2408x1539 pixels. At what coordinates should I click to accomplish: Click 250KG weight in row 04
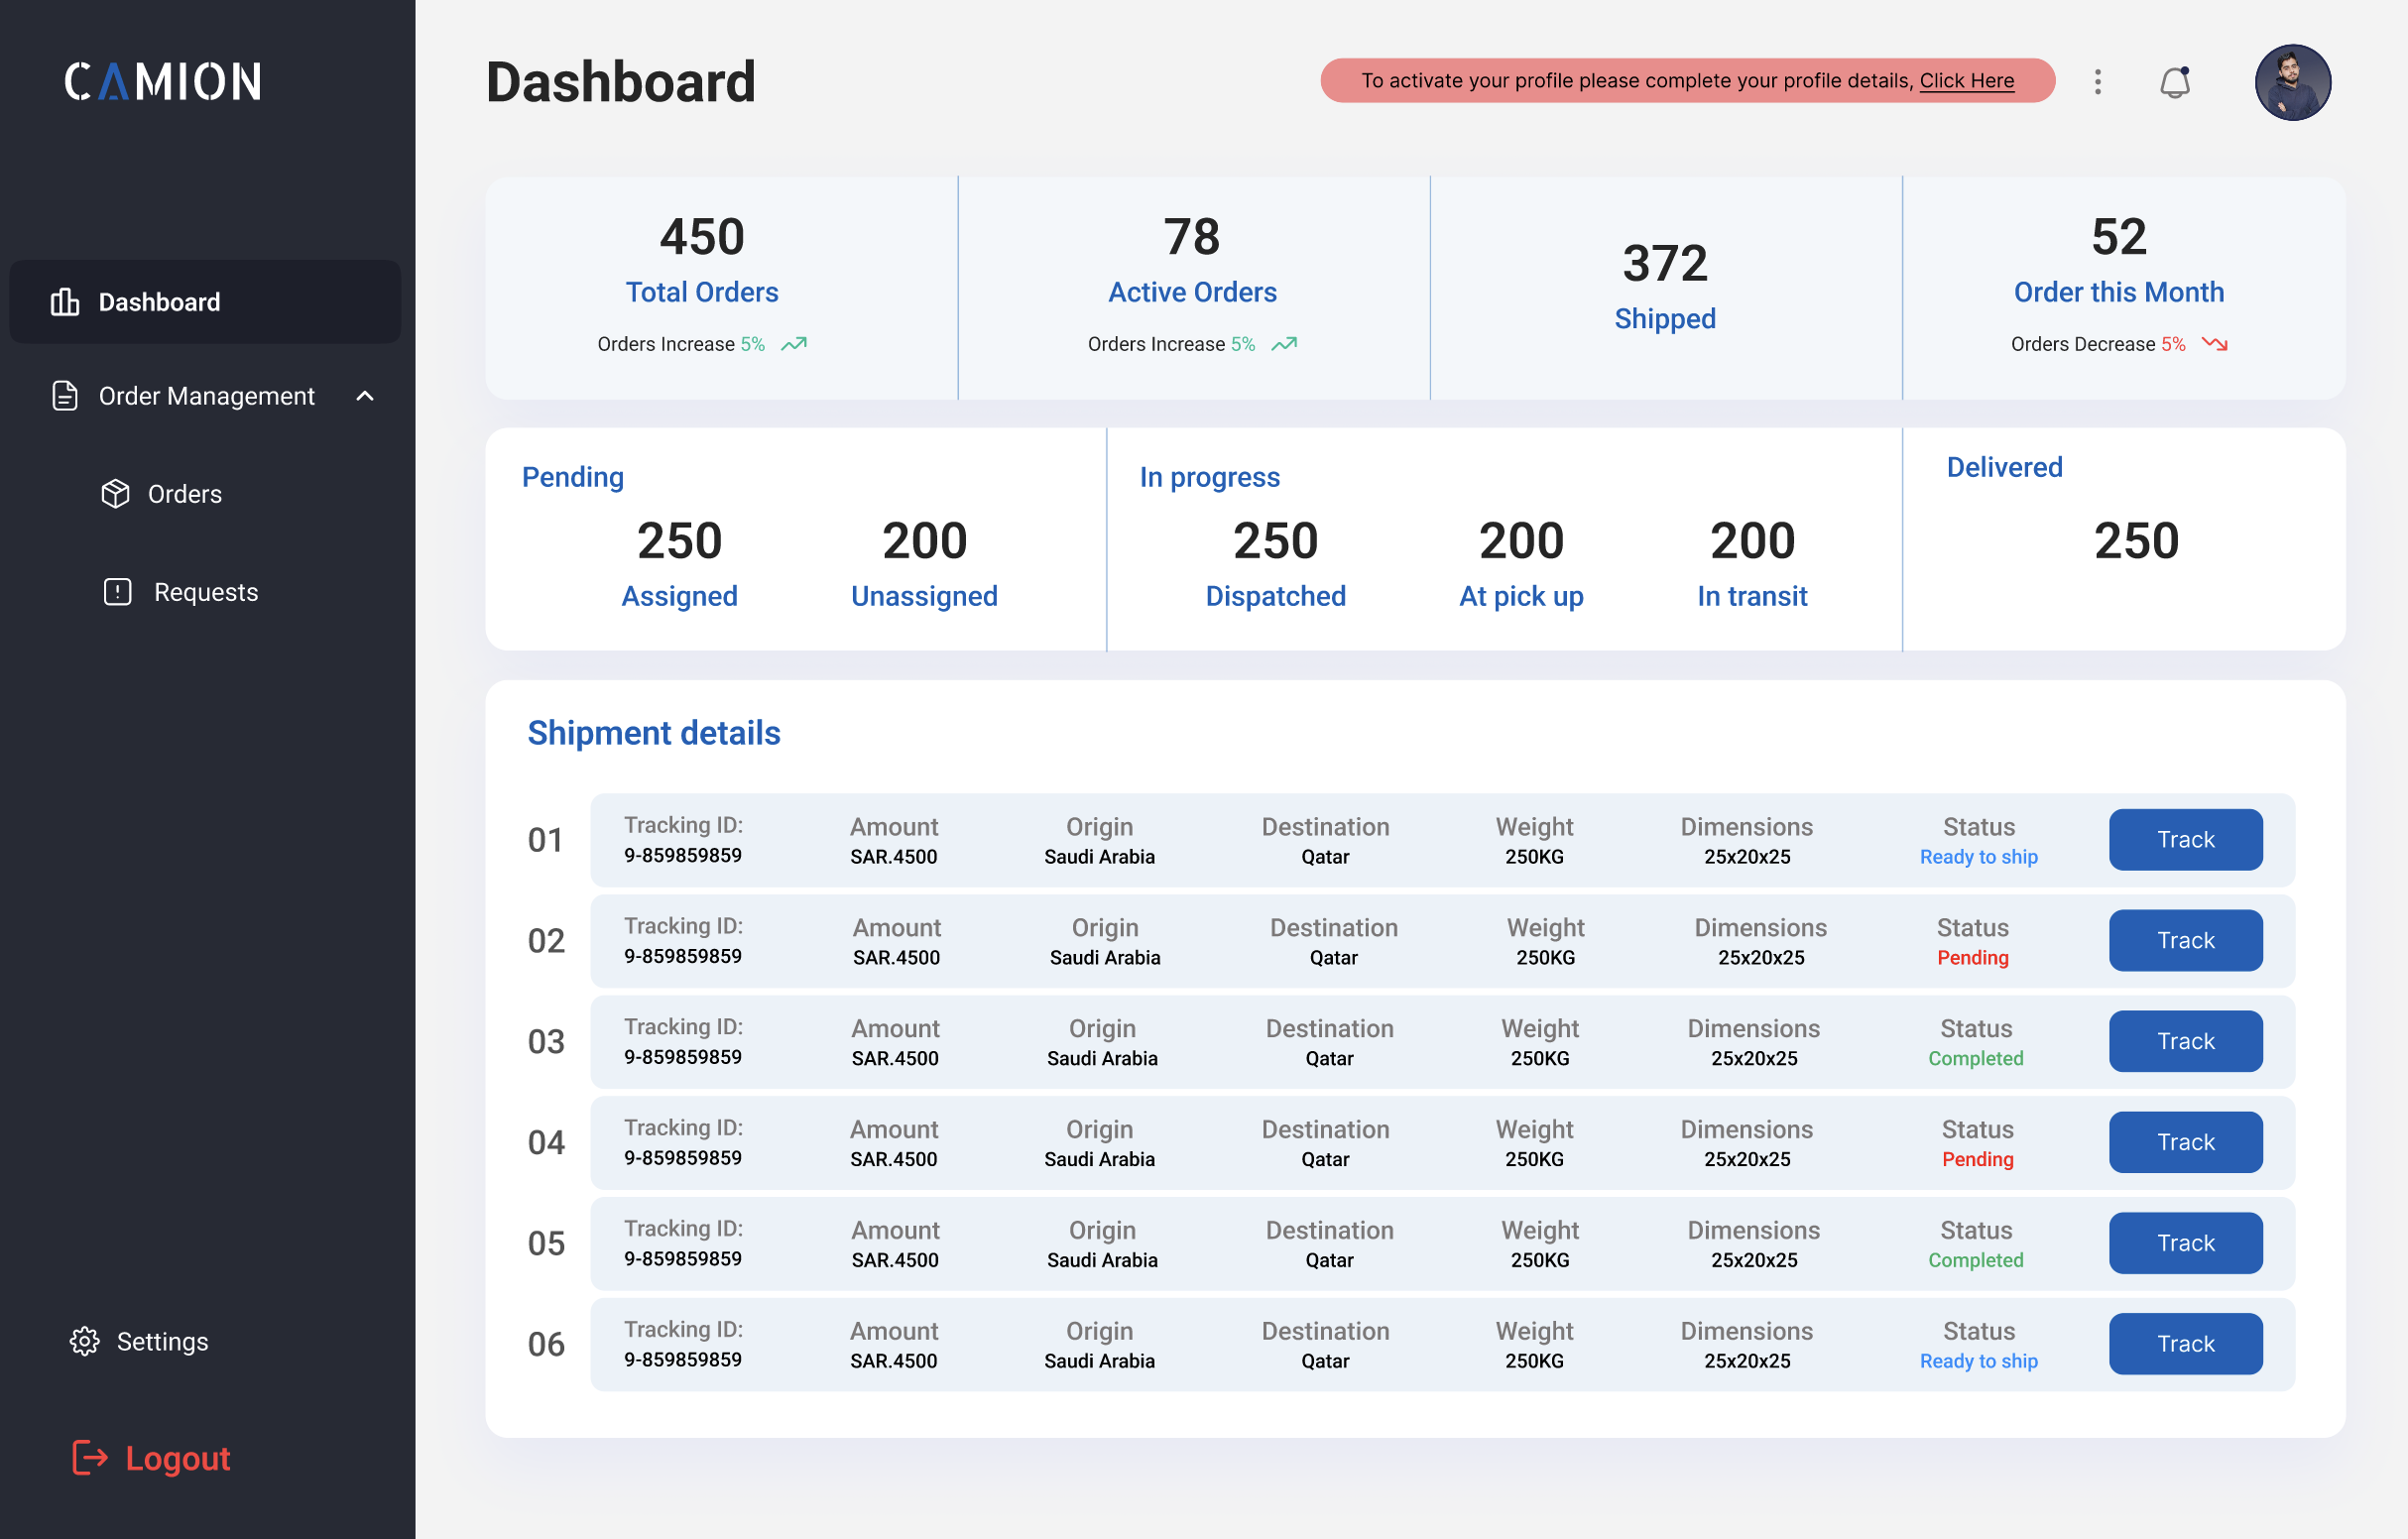pos(1534,1159)
